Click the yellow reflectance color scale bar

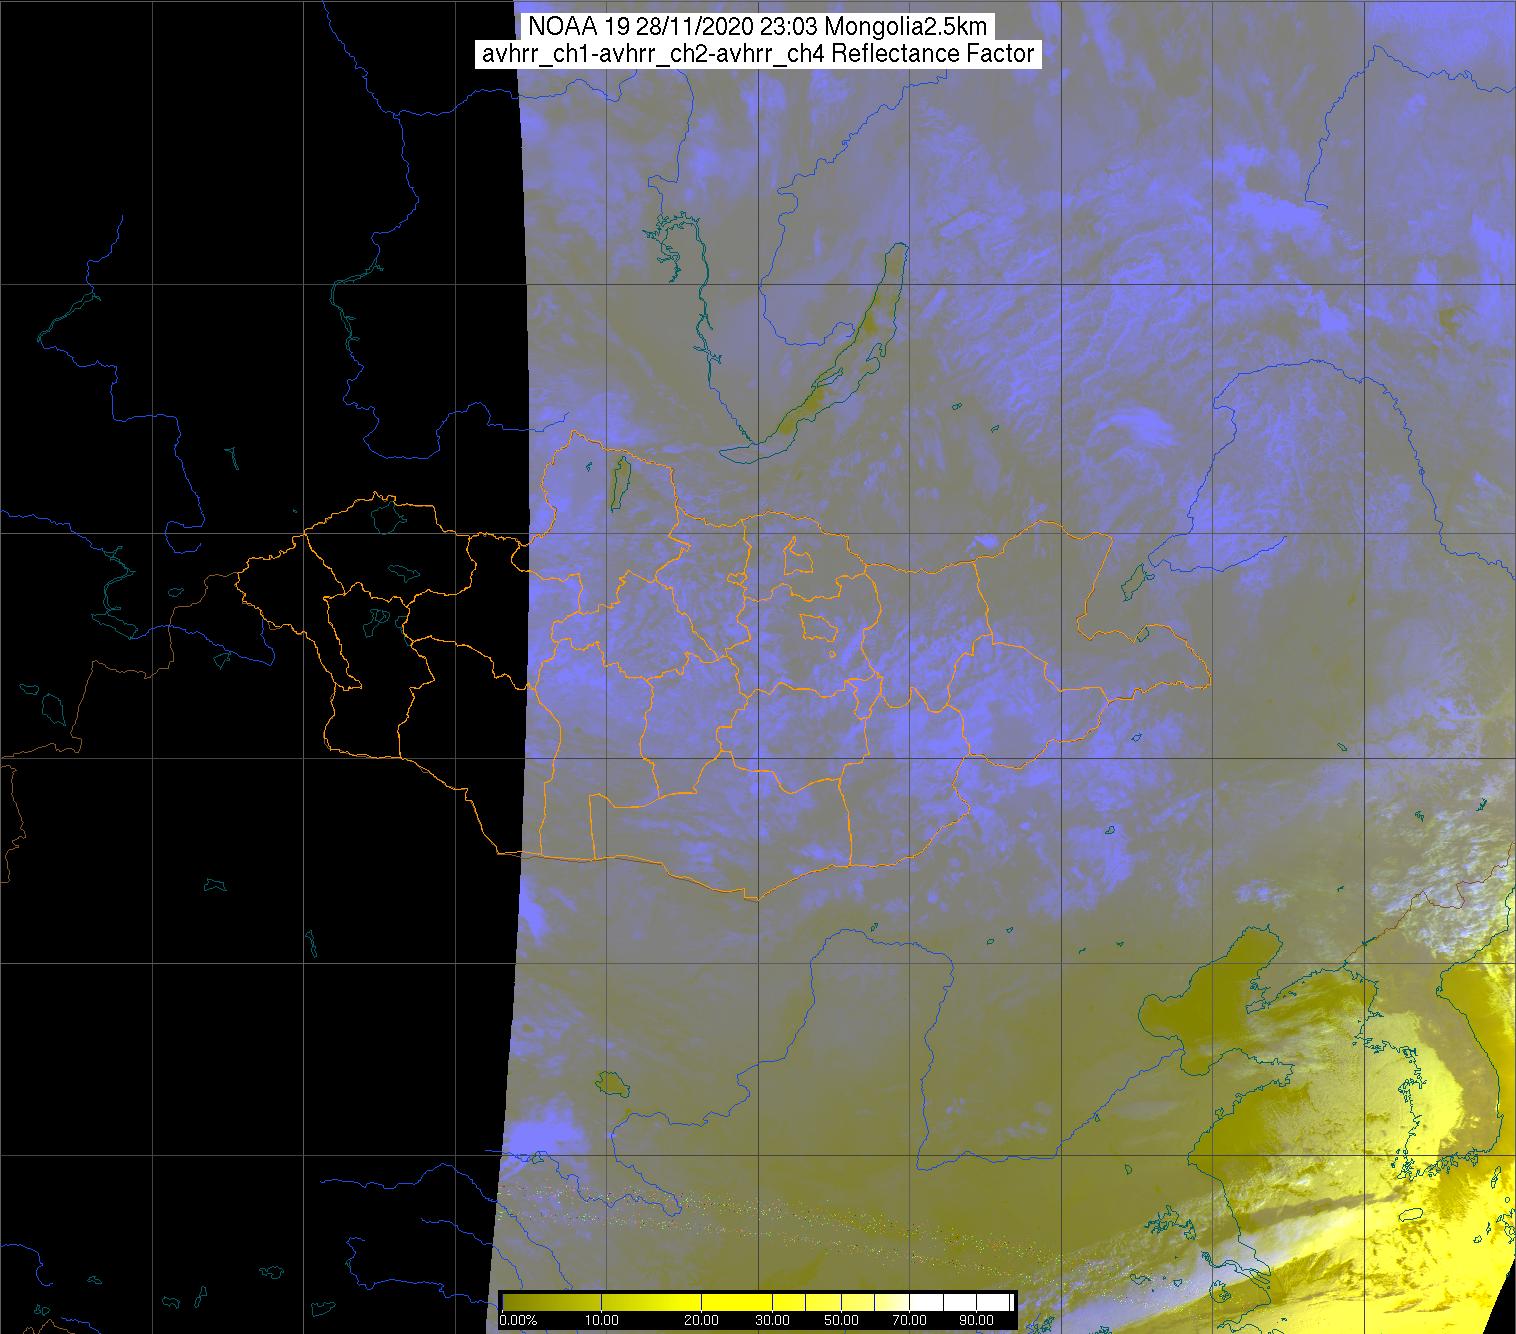(x=758, y=1302)
